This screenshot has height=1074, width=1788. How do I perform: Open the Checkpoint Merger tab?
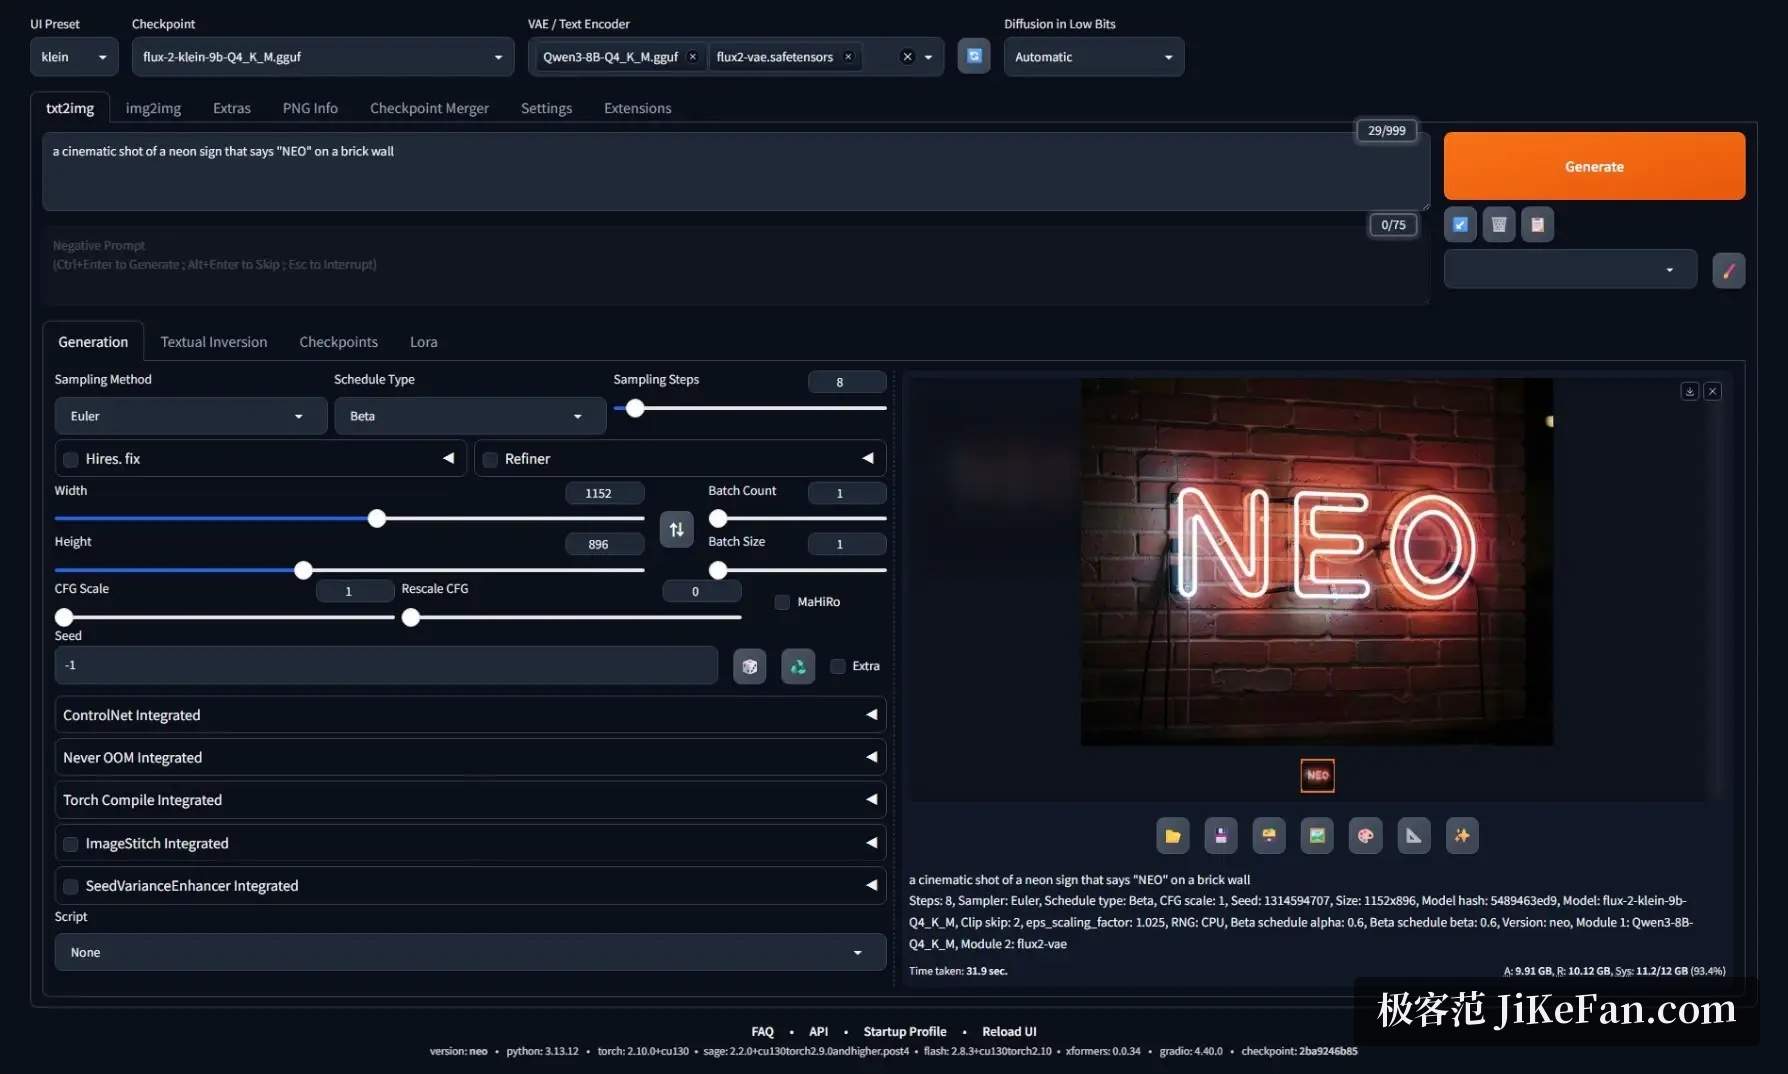[429, 108]
